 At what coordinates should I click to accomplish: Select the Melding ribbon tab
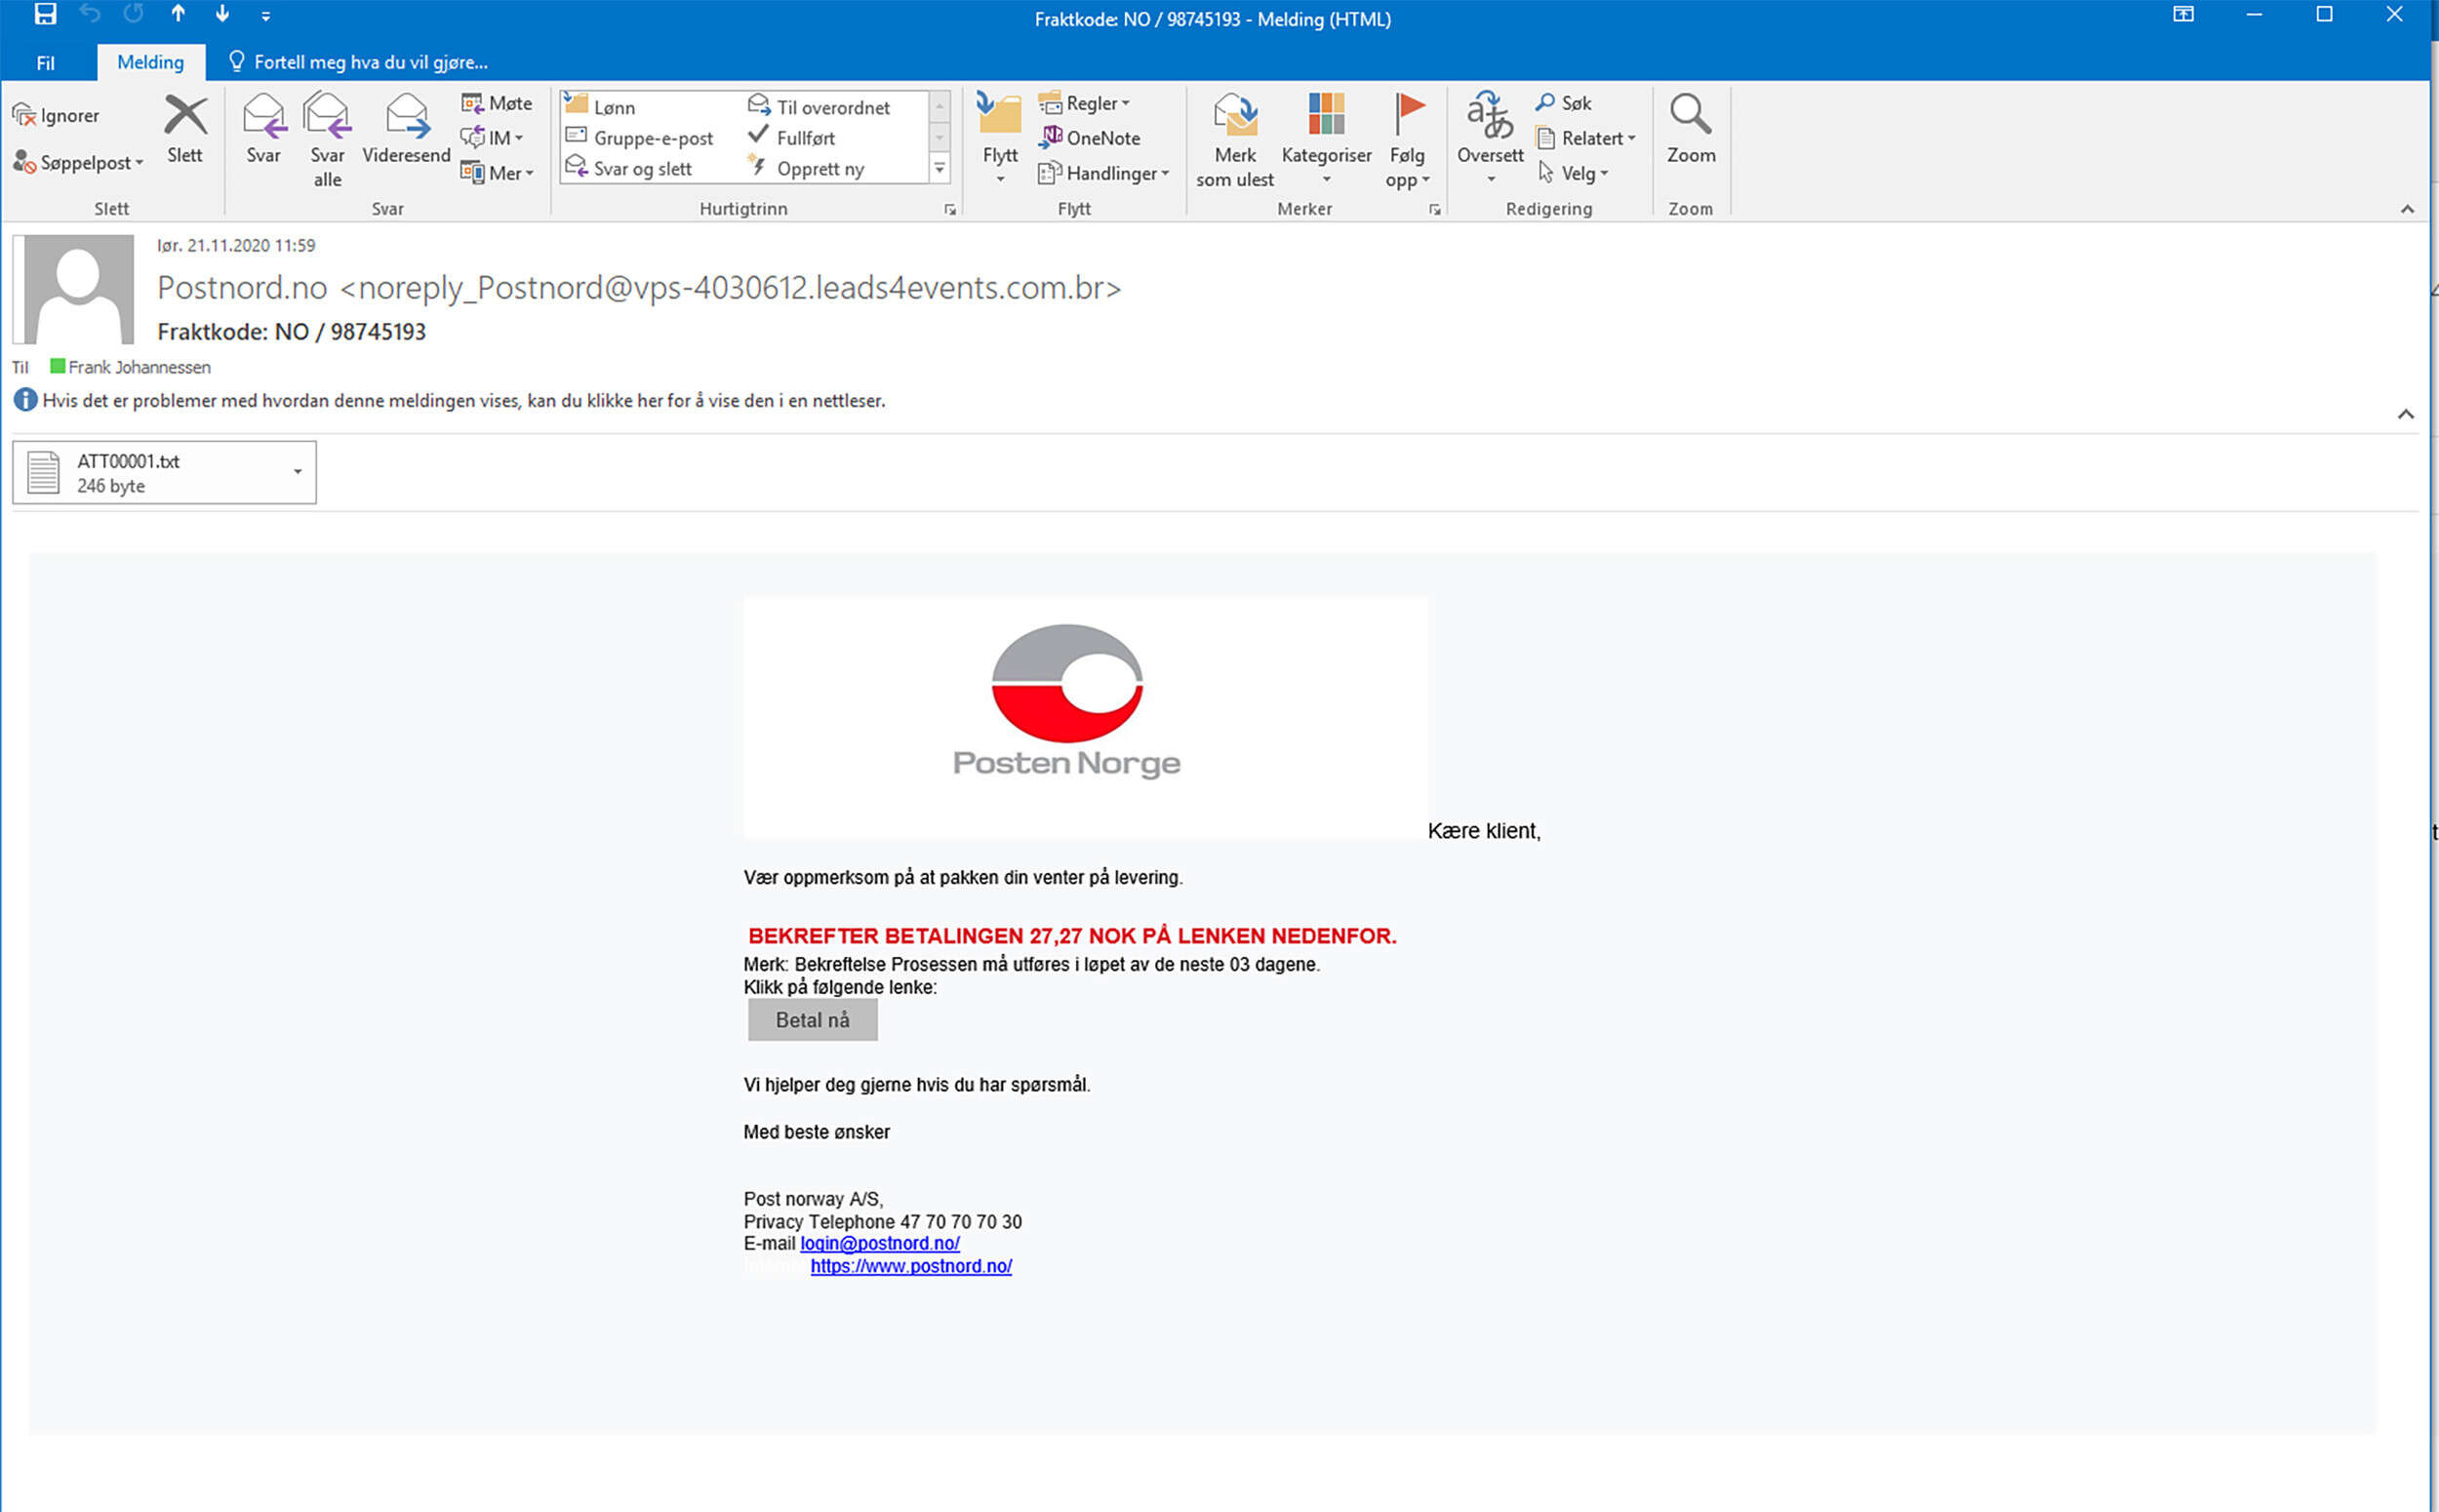(150, 62)
